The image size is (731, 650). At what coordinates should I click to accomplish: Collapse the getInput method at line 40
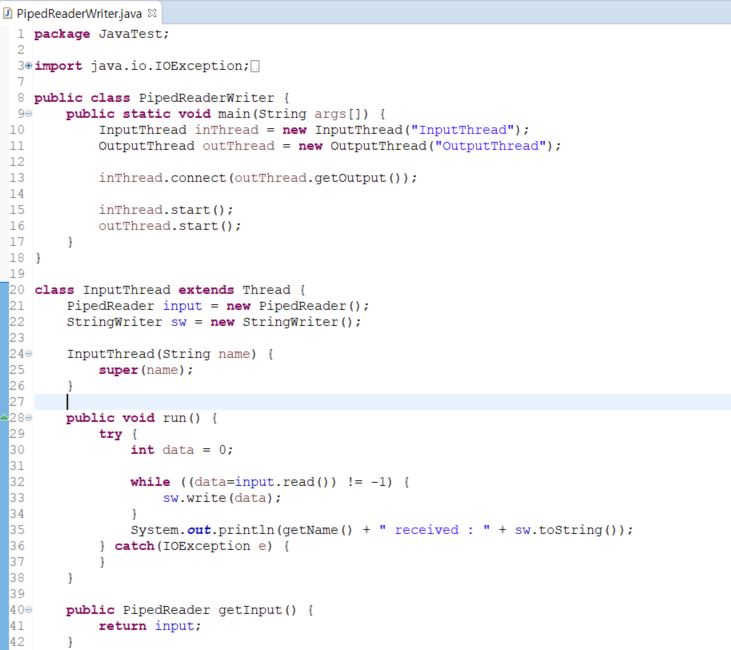pyautogui.click(x=28, y=610)
